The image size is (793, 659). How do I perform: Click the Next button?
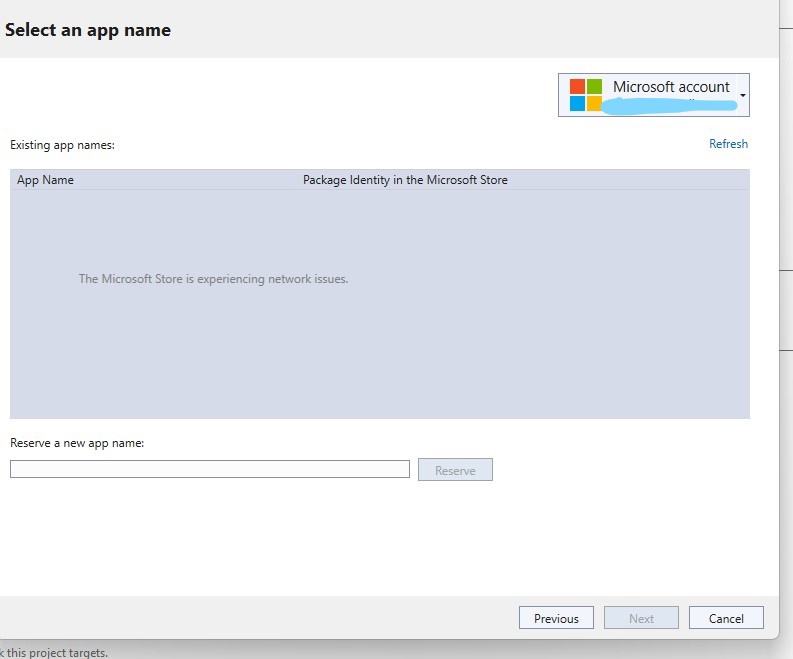click(x=641, y=618)
